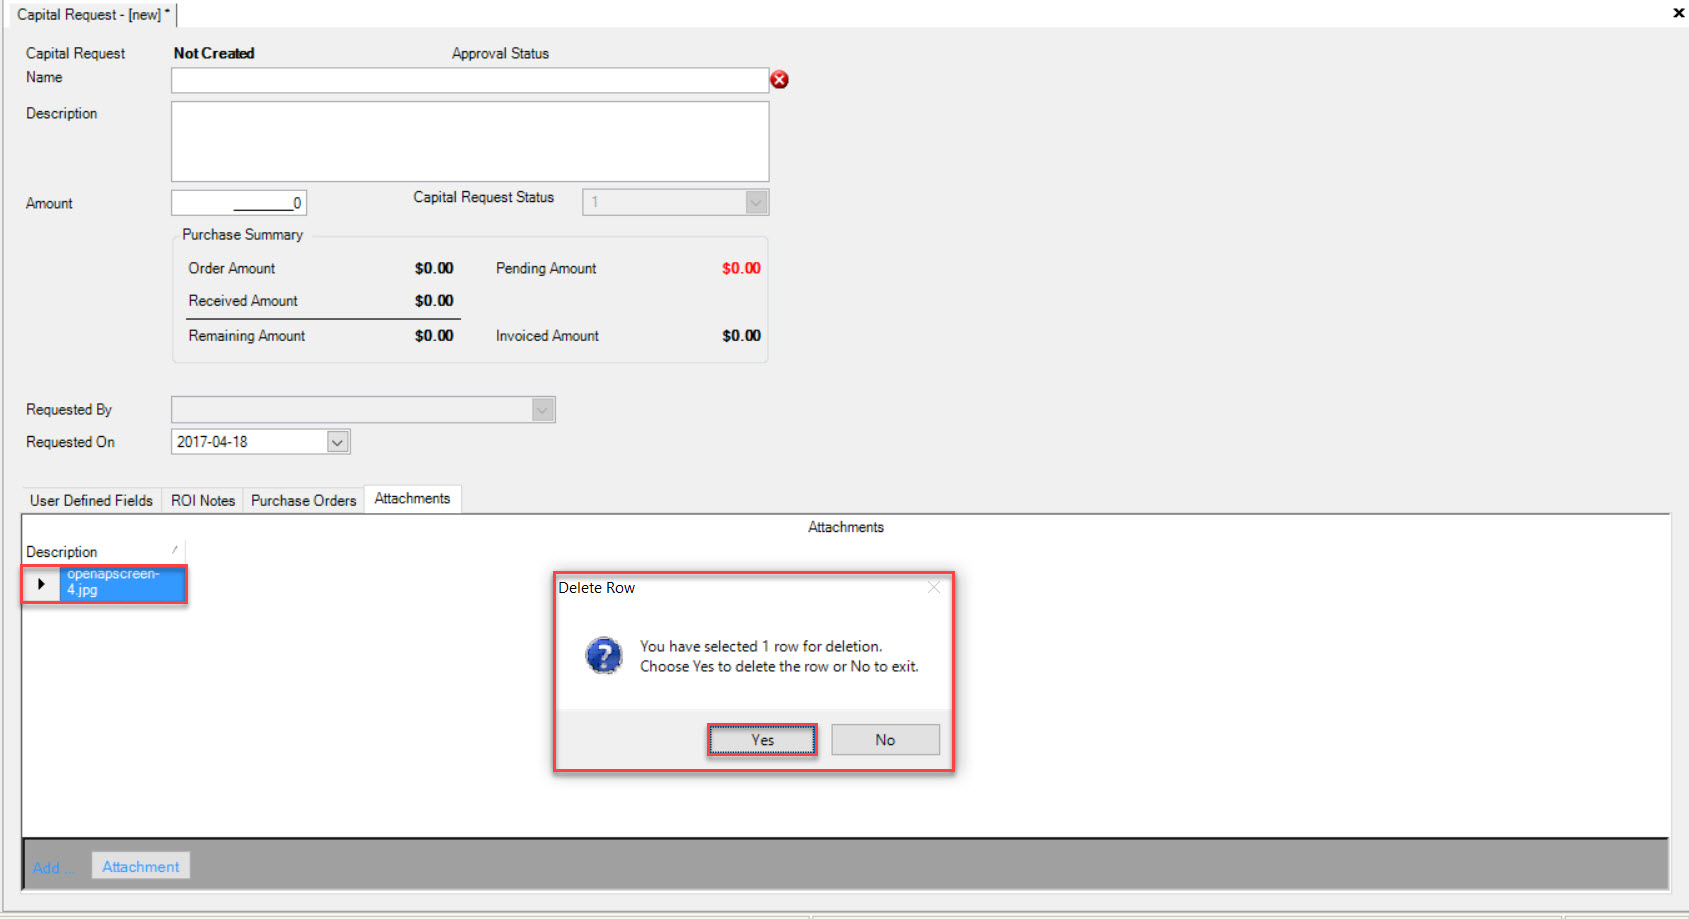
Task: Click the Add link in bottom bar
Action: [52, 868]
